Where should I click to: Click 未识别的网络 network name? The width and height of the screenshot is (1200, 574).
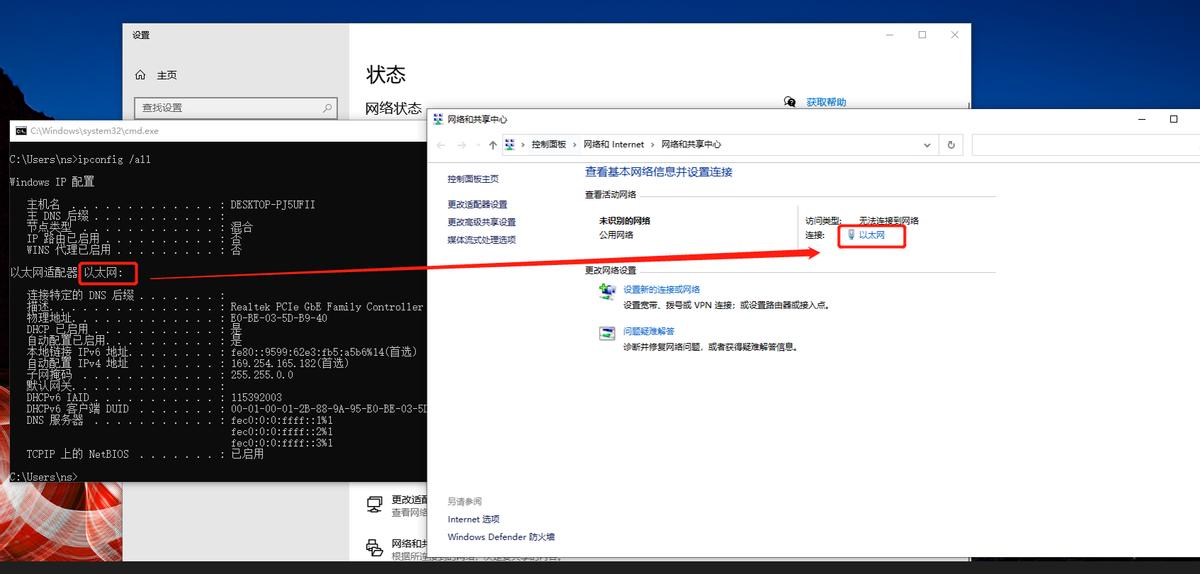(x=624, y=220)
